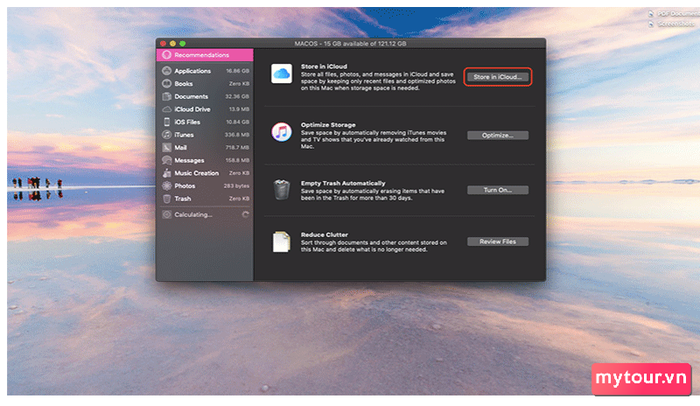Open the iOS Files sidebar category
Image resolution: width=700 pixels, height=406 pixels.
205,122
